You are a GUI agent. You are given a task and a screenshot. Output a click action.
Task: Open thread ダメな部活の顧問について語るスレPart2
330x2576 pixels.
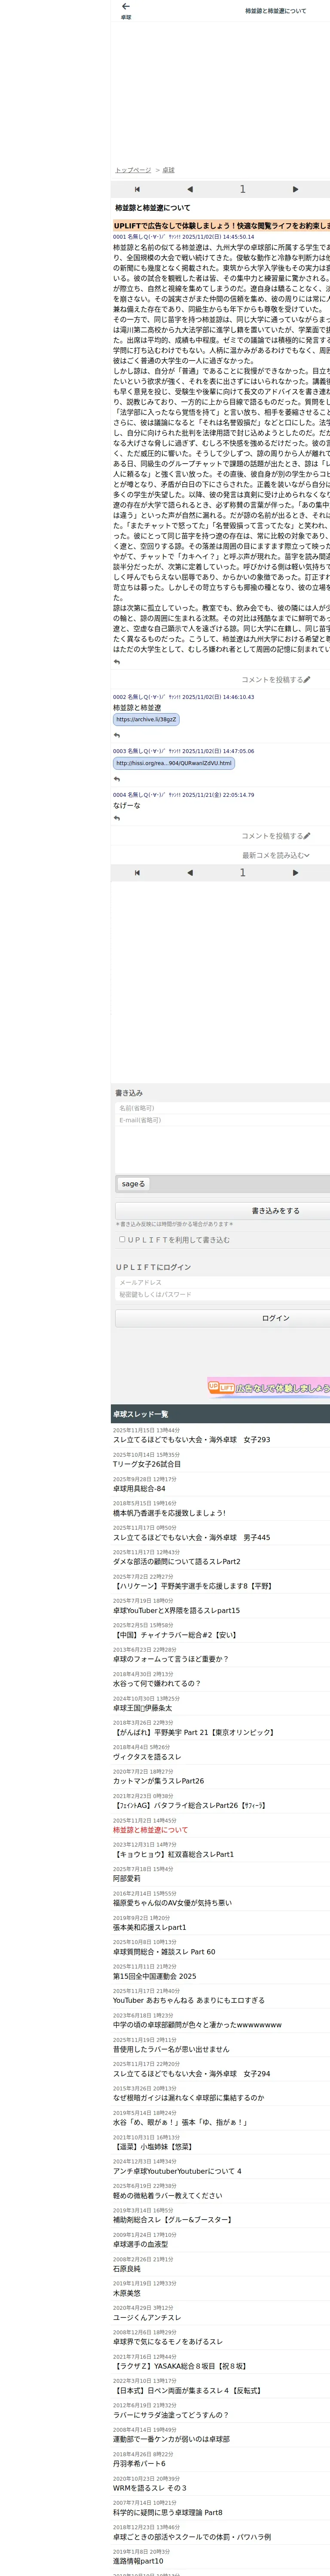click(x=176, y=1561)
